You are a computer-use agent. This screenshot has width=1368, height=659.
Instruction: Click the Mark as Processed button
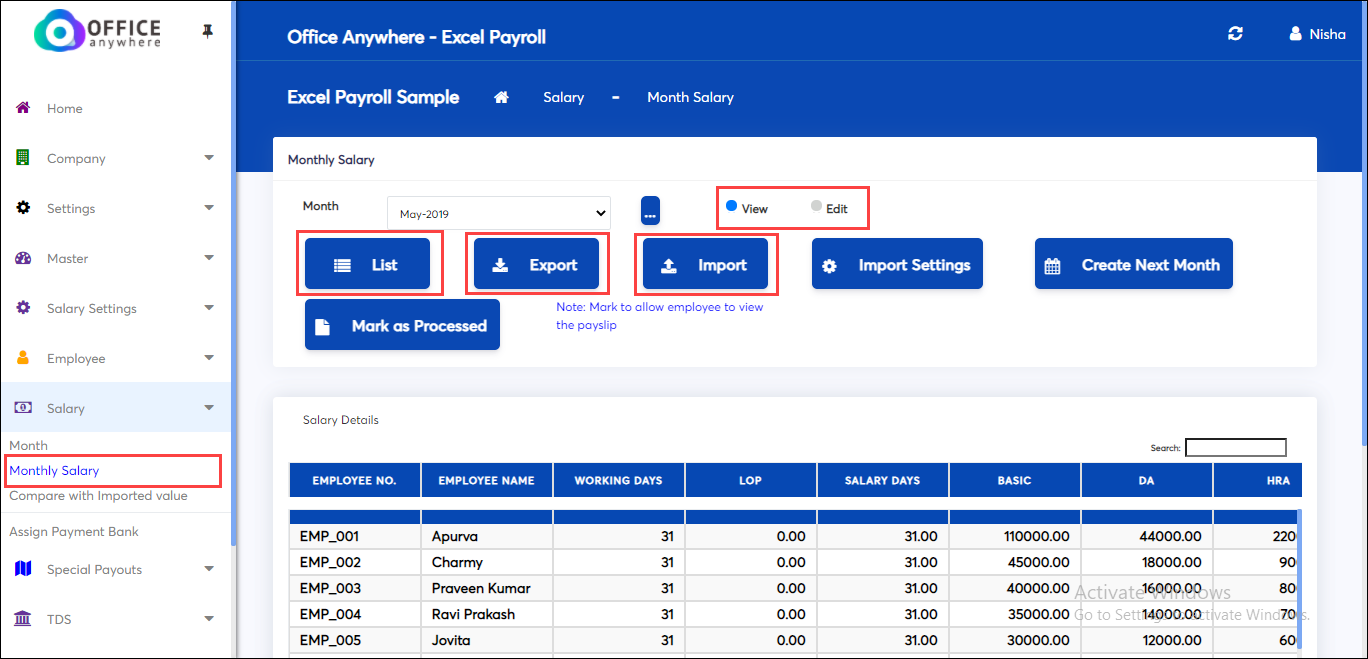click(x=402, y=325)
